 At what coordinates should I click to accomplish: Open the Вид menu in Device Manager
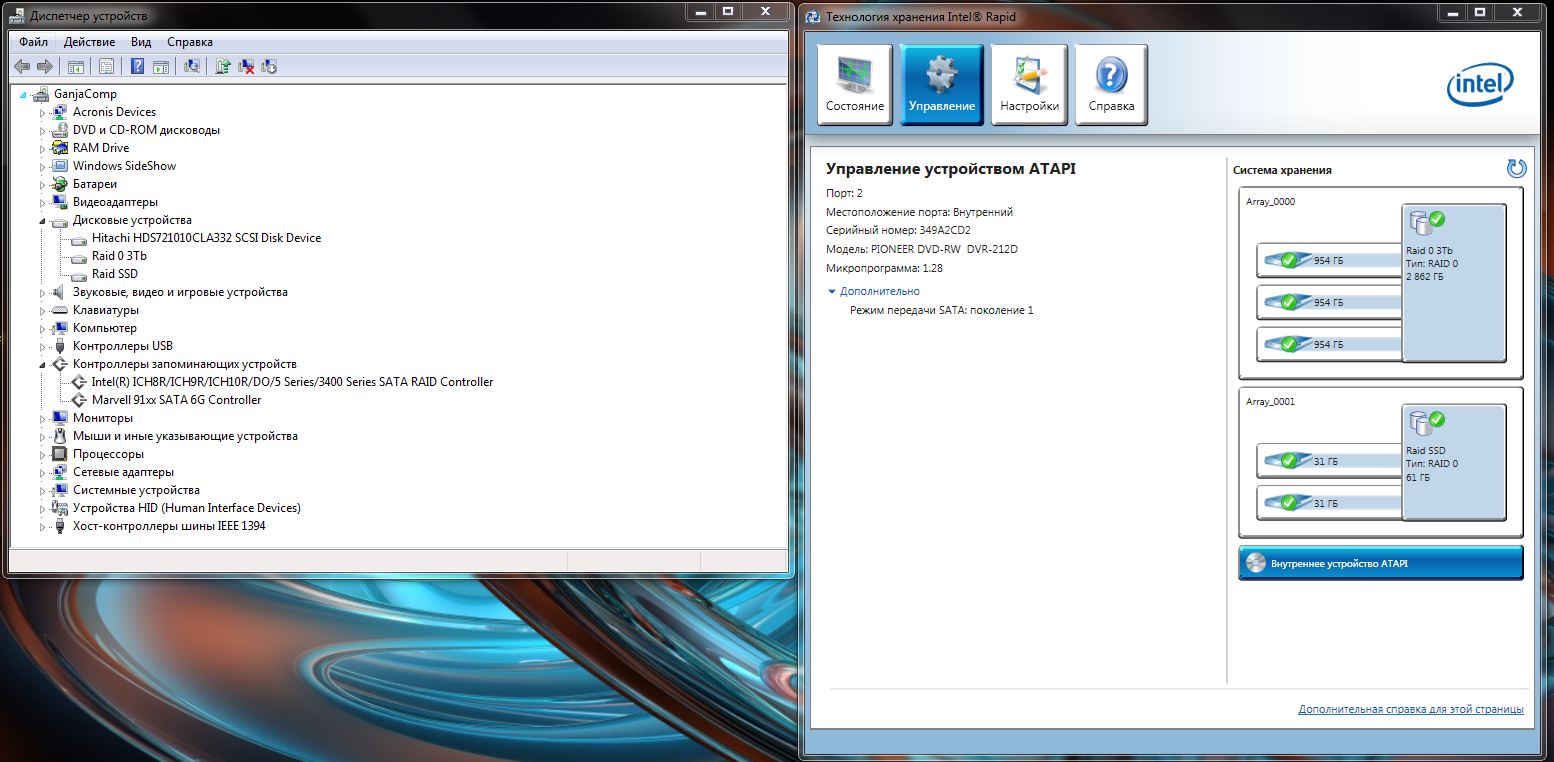(x=141, y=42)
